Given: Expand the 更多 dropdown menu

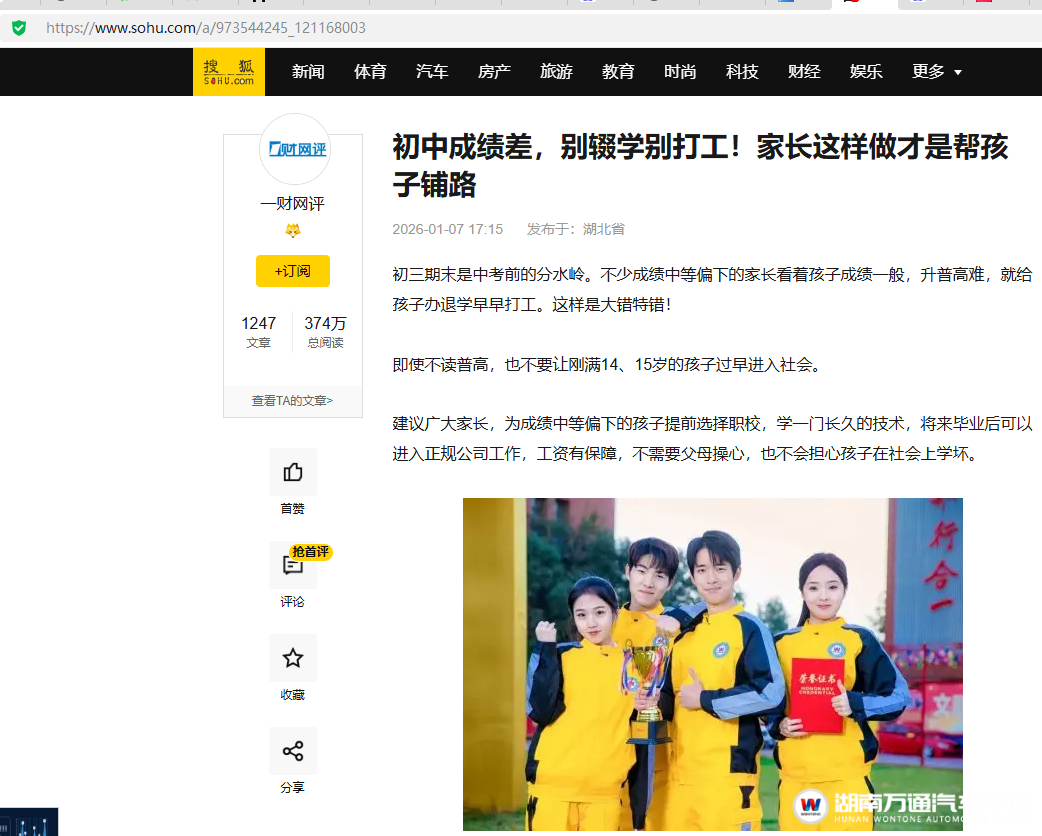Looking at the screenshot, I should point(937,72).
